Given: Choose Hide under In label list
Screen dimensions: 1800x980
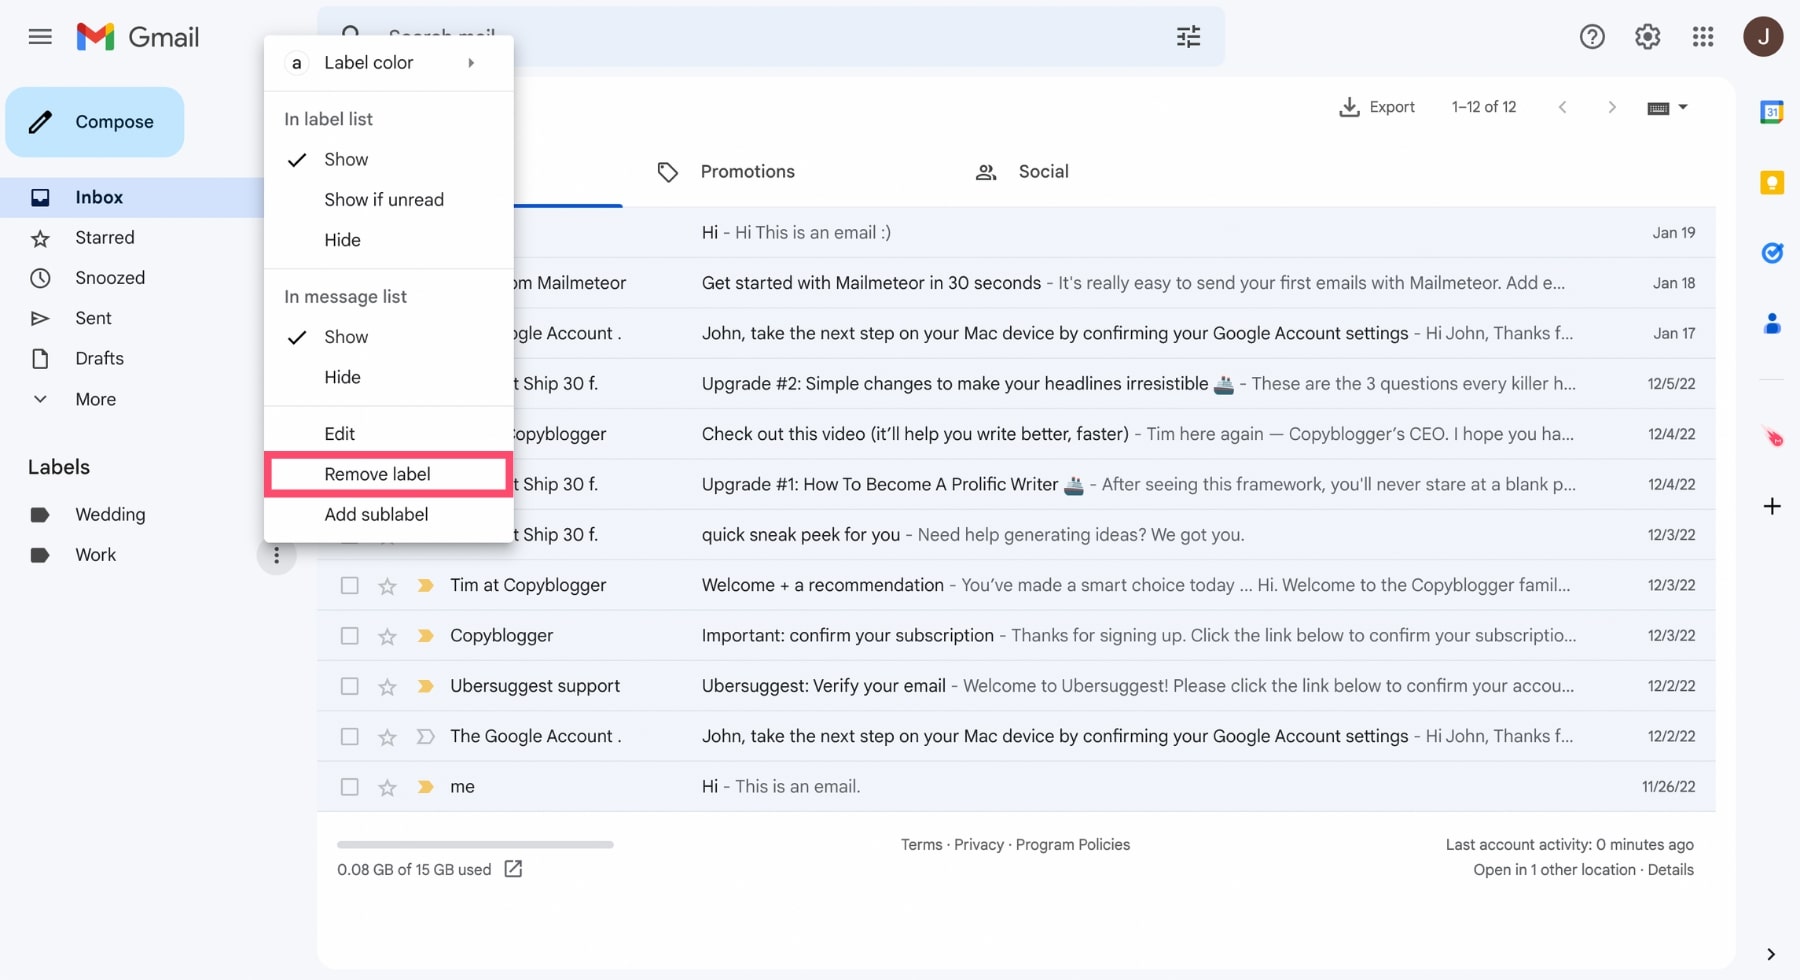Looking at the screenshot, I should (388, 240).
